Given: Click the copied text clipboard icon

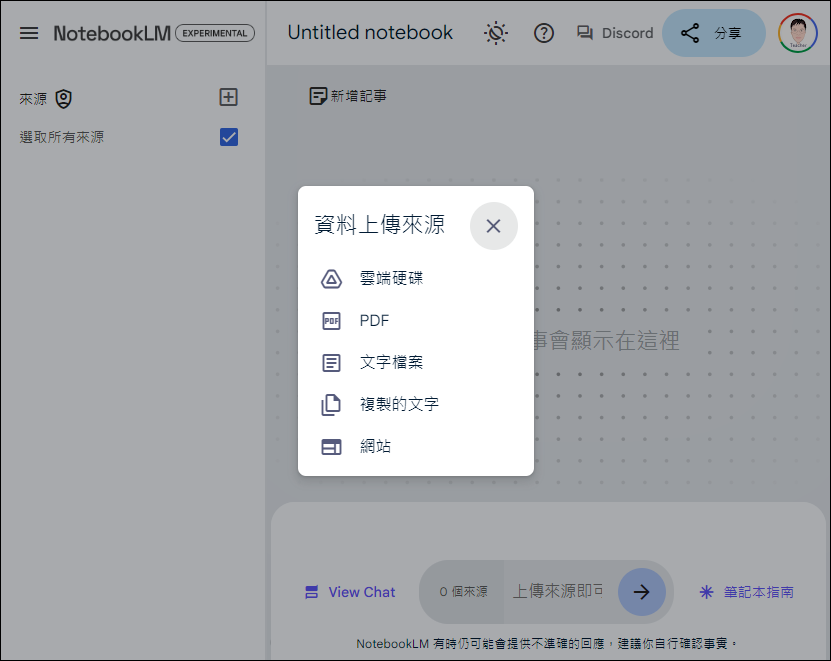Looking at the screenshot, I should (x=331, y=404).
